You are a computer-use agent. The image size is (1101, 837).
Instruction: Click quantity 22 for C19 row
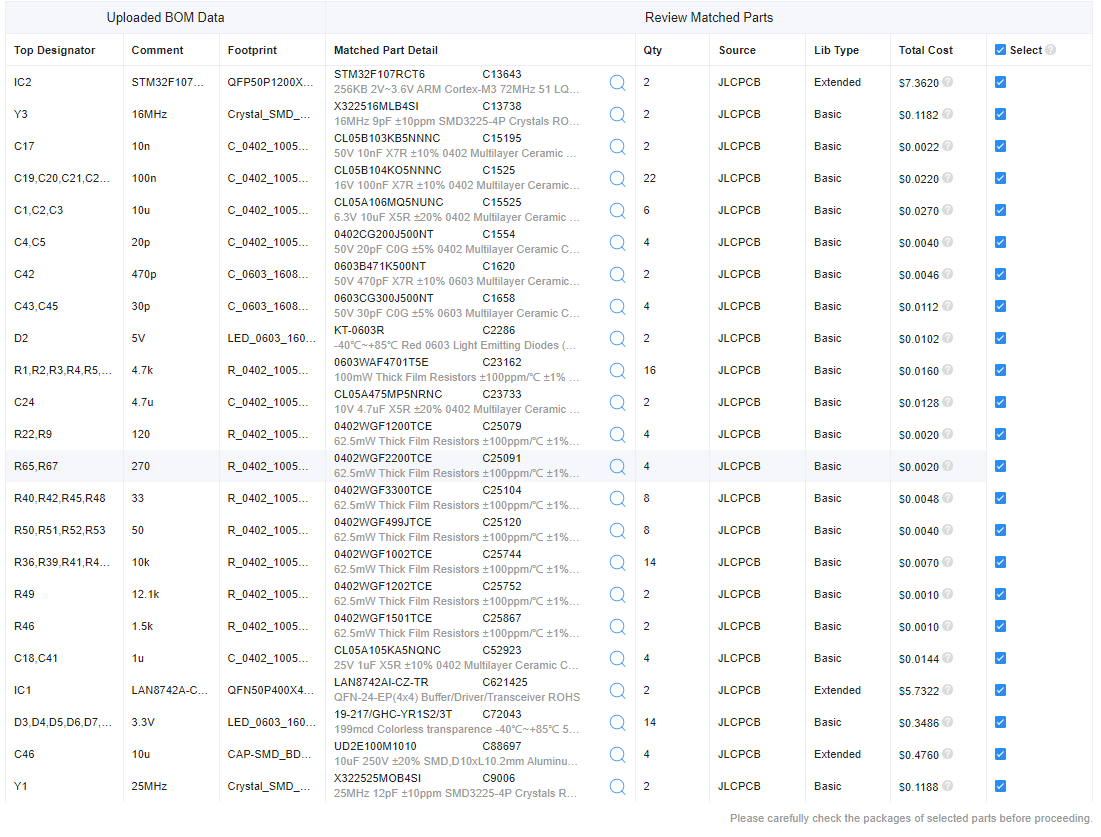click(650, 178)
